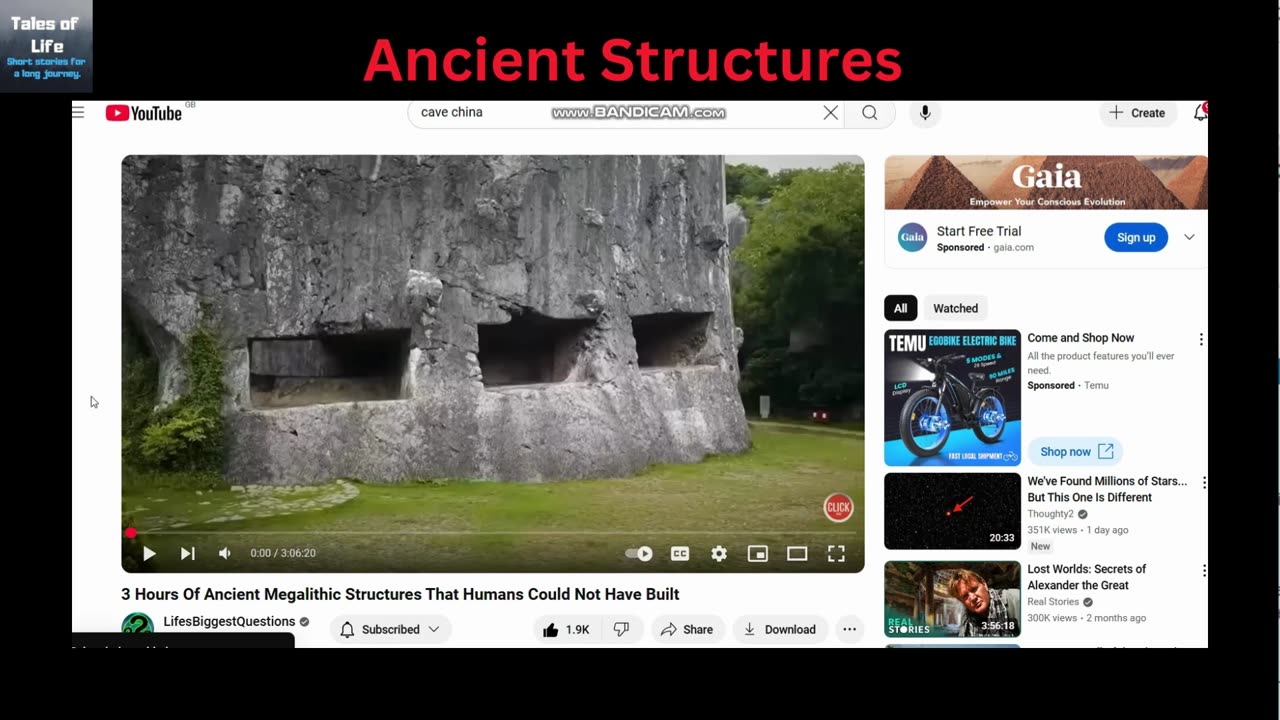Viewport: 1280px width, 720px height.
Task: Open the more actions ellipsis under the video
Action: pyautogui.click(x=849, y=629)
